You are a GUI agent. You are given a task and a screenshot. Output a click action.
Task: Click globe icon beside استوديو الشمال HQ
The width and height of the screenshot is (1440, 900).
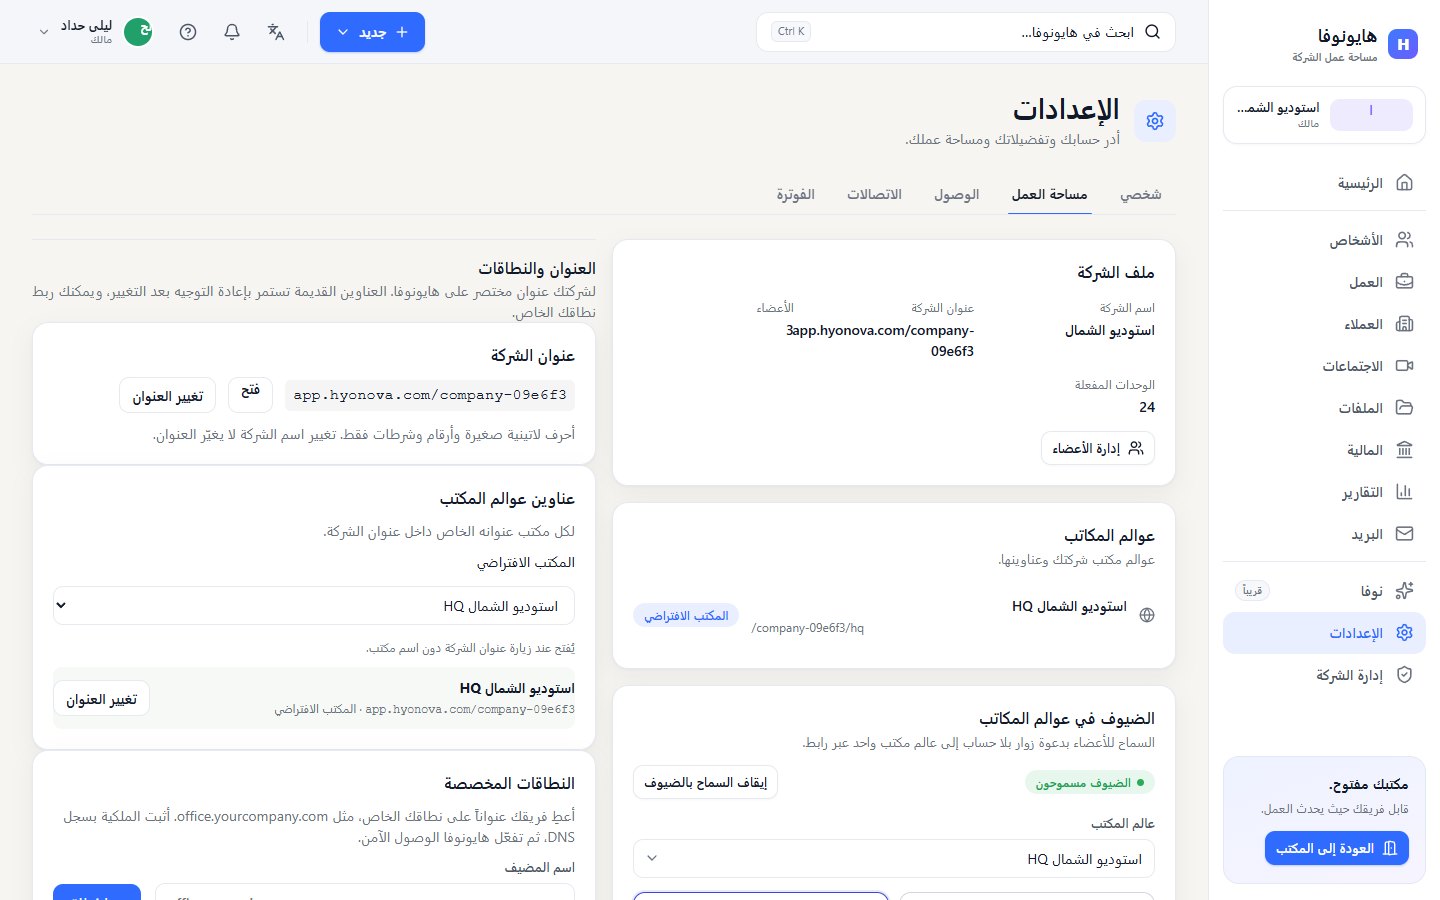click(x=1147, y=615)
